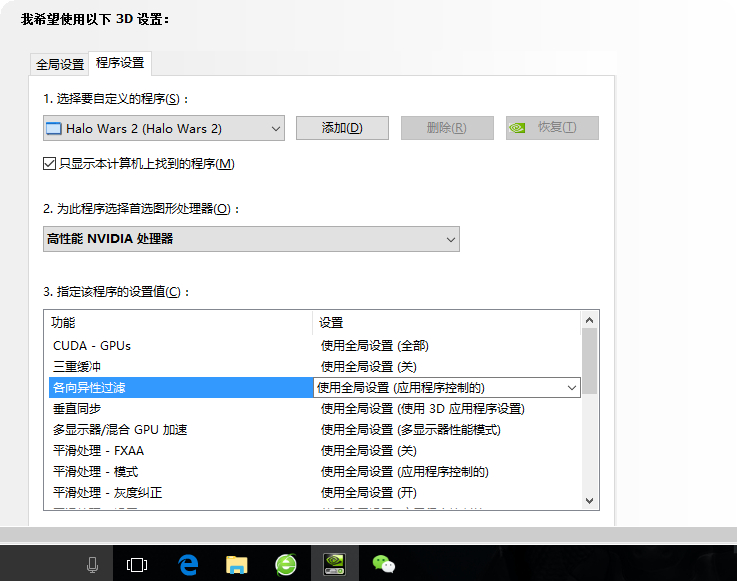
Task: Open the 高性能 NVIDIA 处理器 dropdown
Action: [251, 239]
